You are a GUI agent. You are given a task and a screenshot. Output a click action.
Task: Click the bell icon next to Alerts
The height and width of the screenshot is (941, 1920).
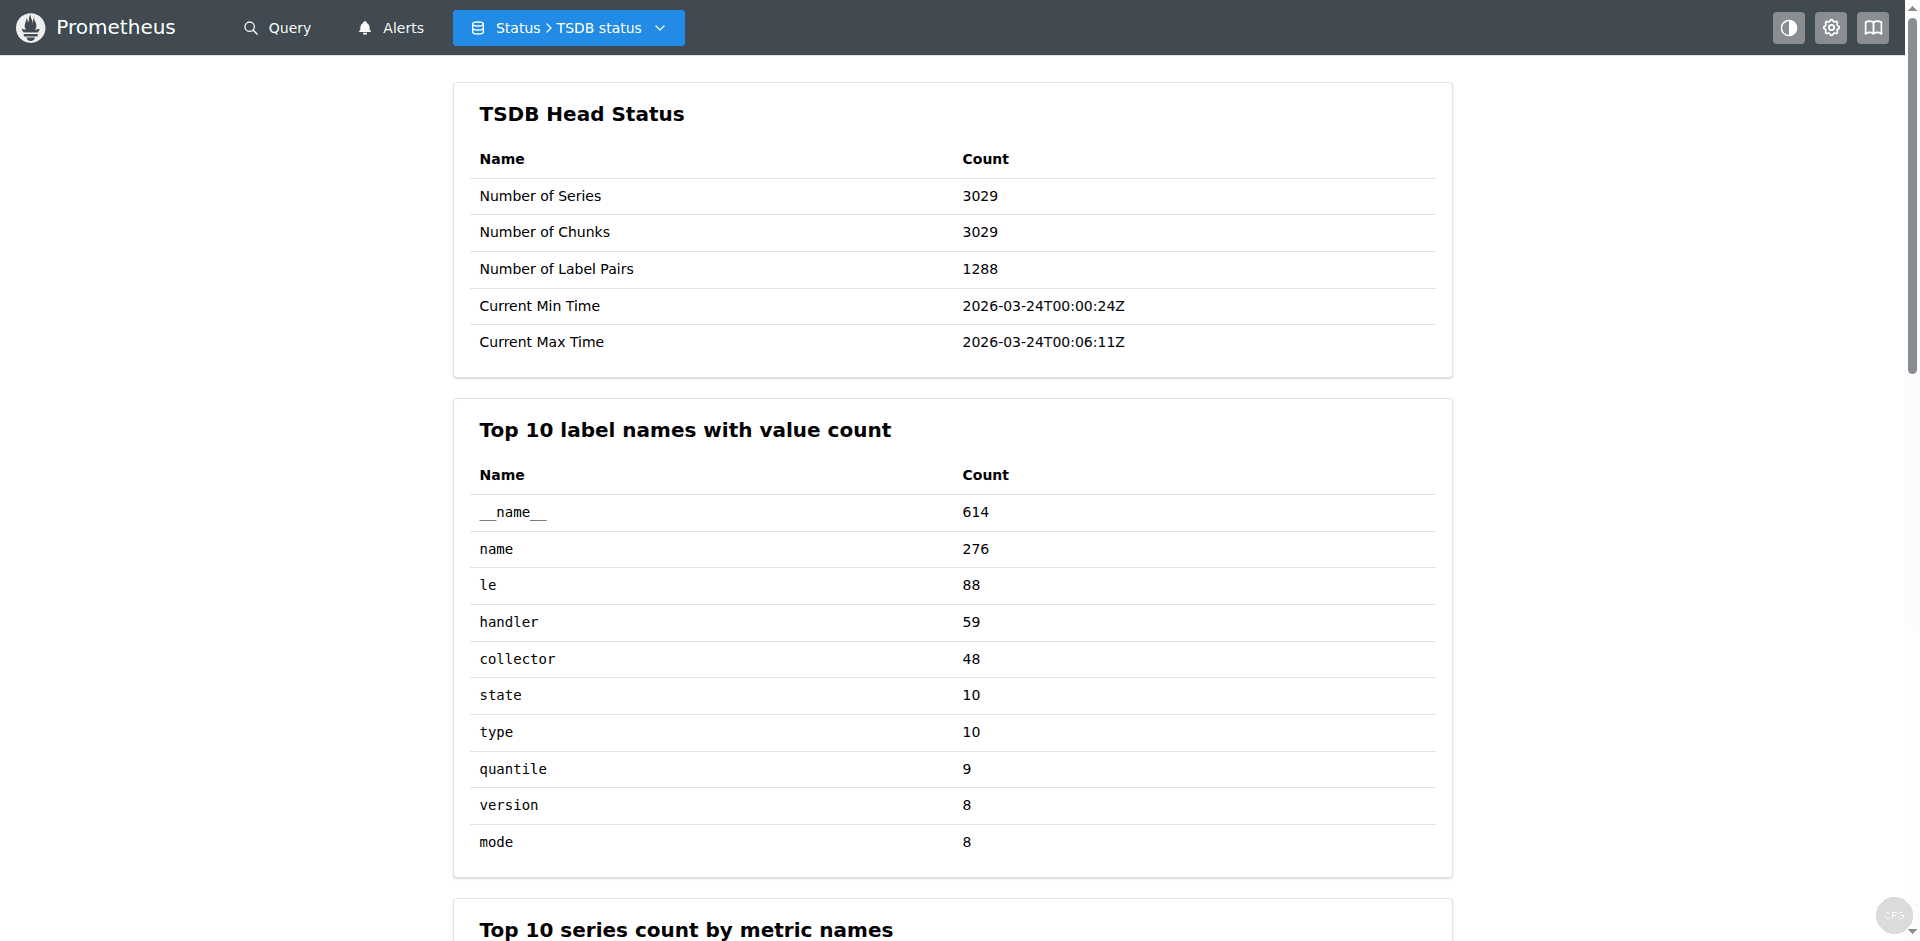(x=364, y=27)
